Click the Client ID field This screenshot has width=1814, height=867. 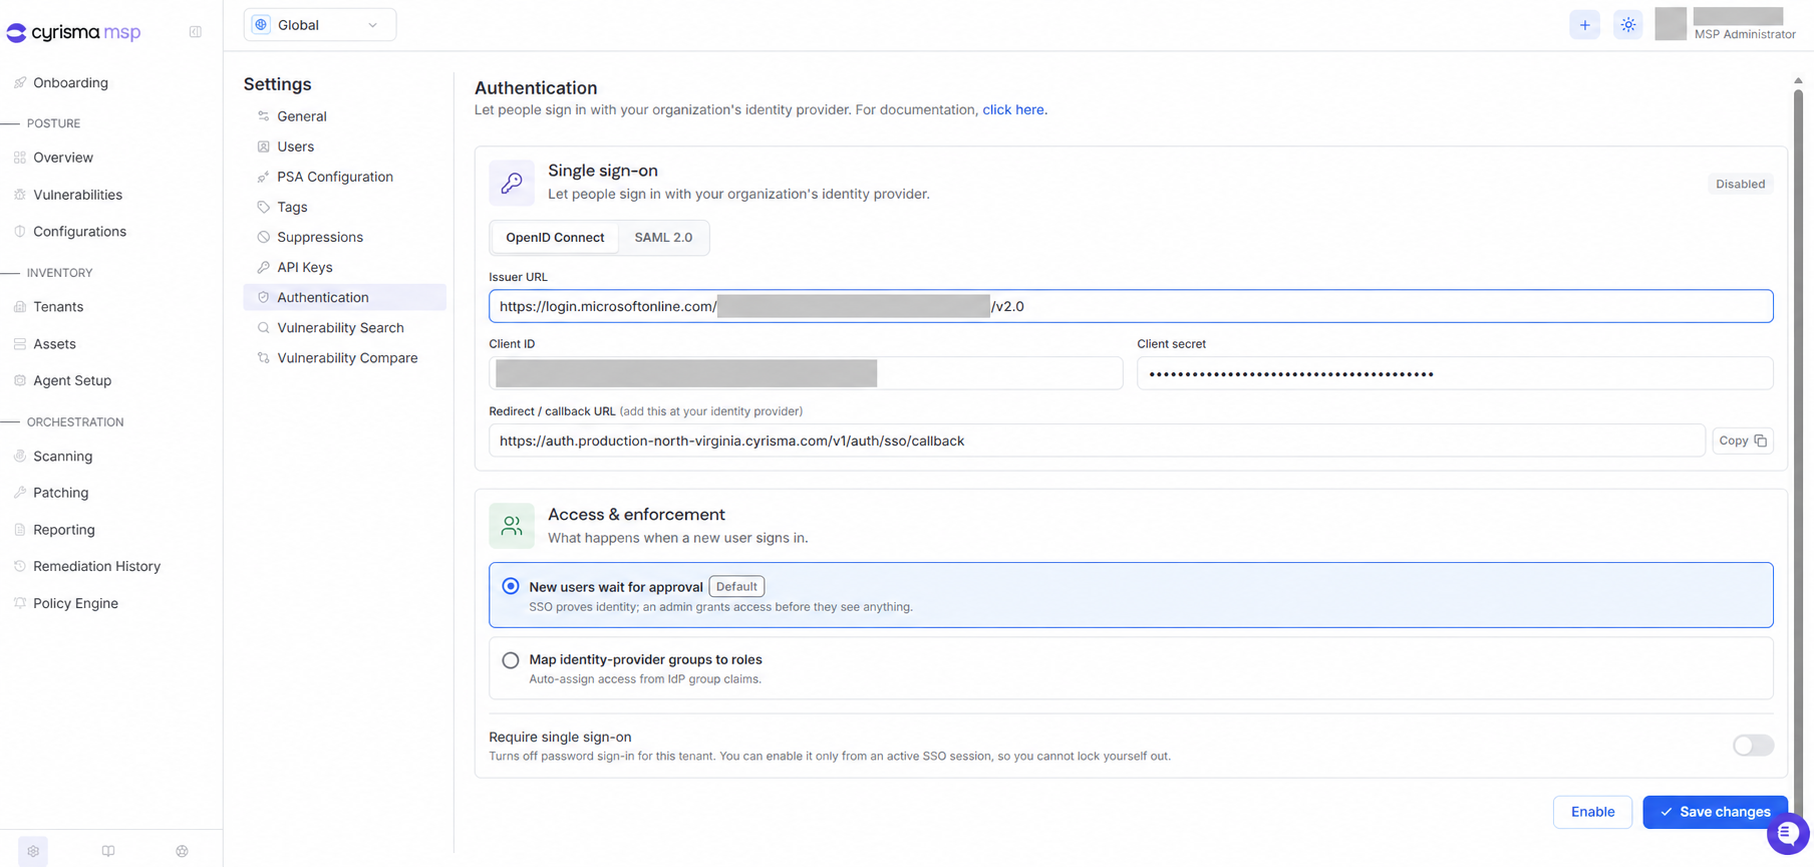click(x=806, y=374)
